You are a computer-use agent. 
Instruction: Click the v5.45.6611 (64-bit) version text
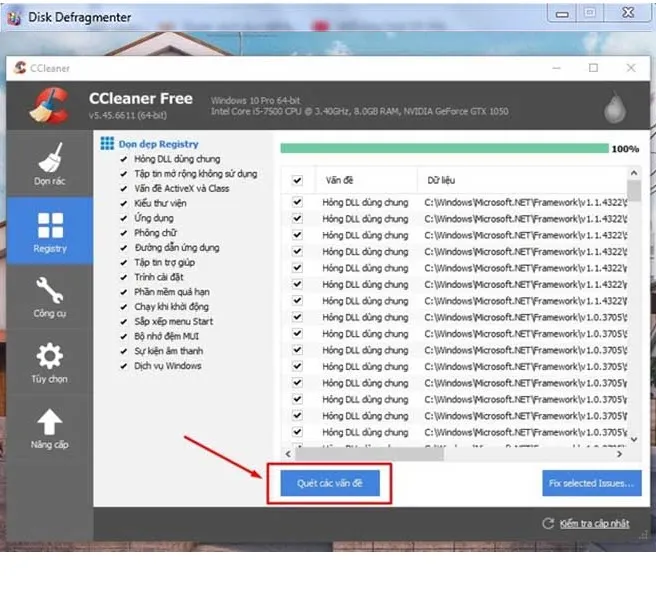click(128, 115)
